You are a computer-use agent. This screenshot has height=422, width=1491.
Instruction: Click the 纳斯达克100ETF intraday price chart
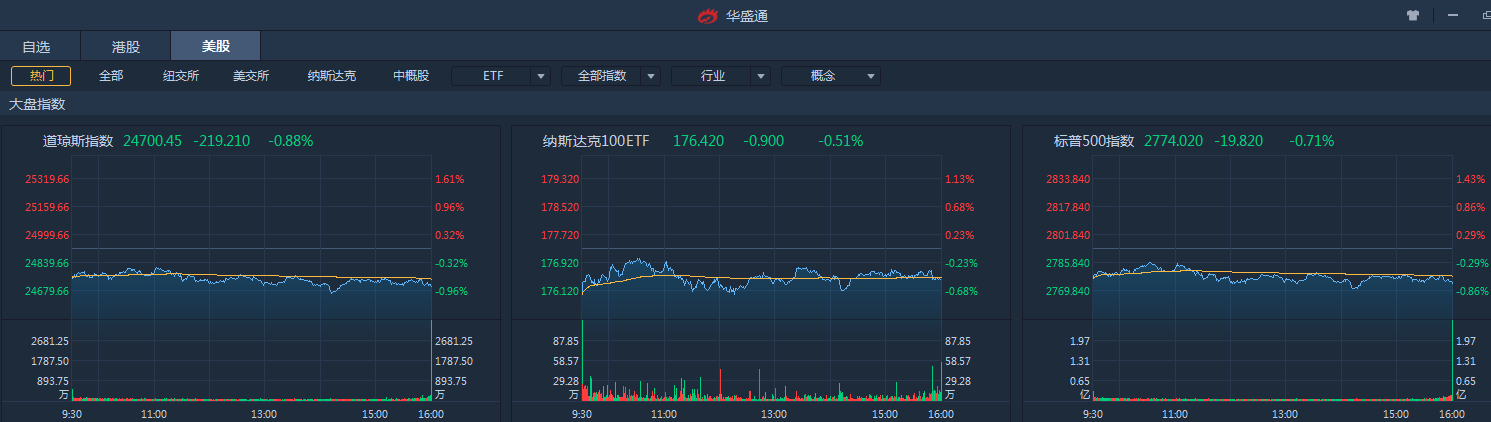point(762,238)
